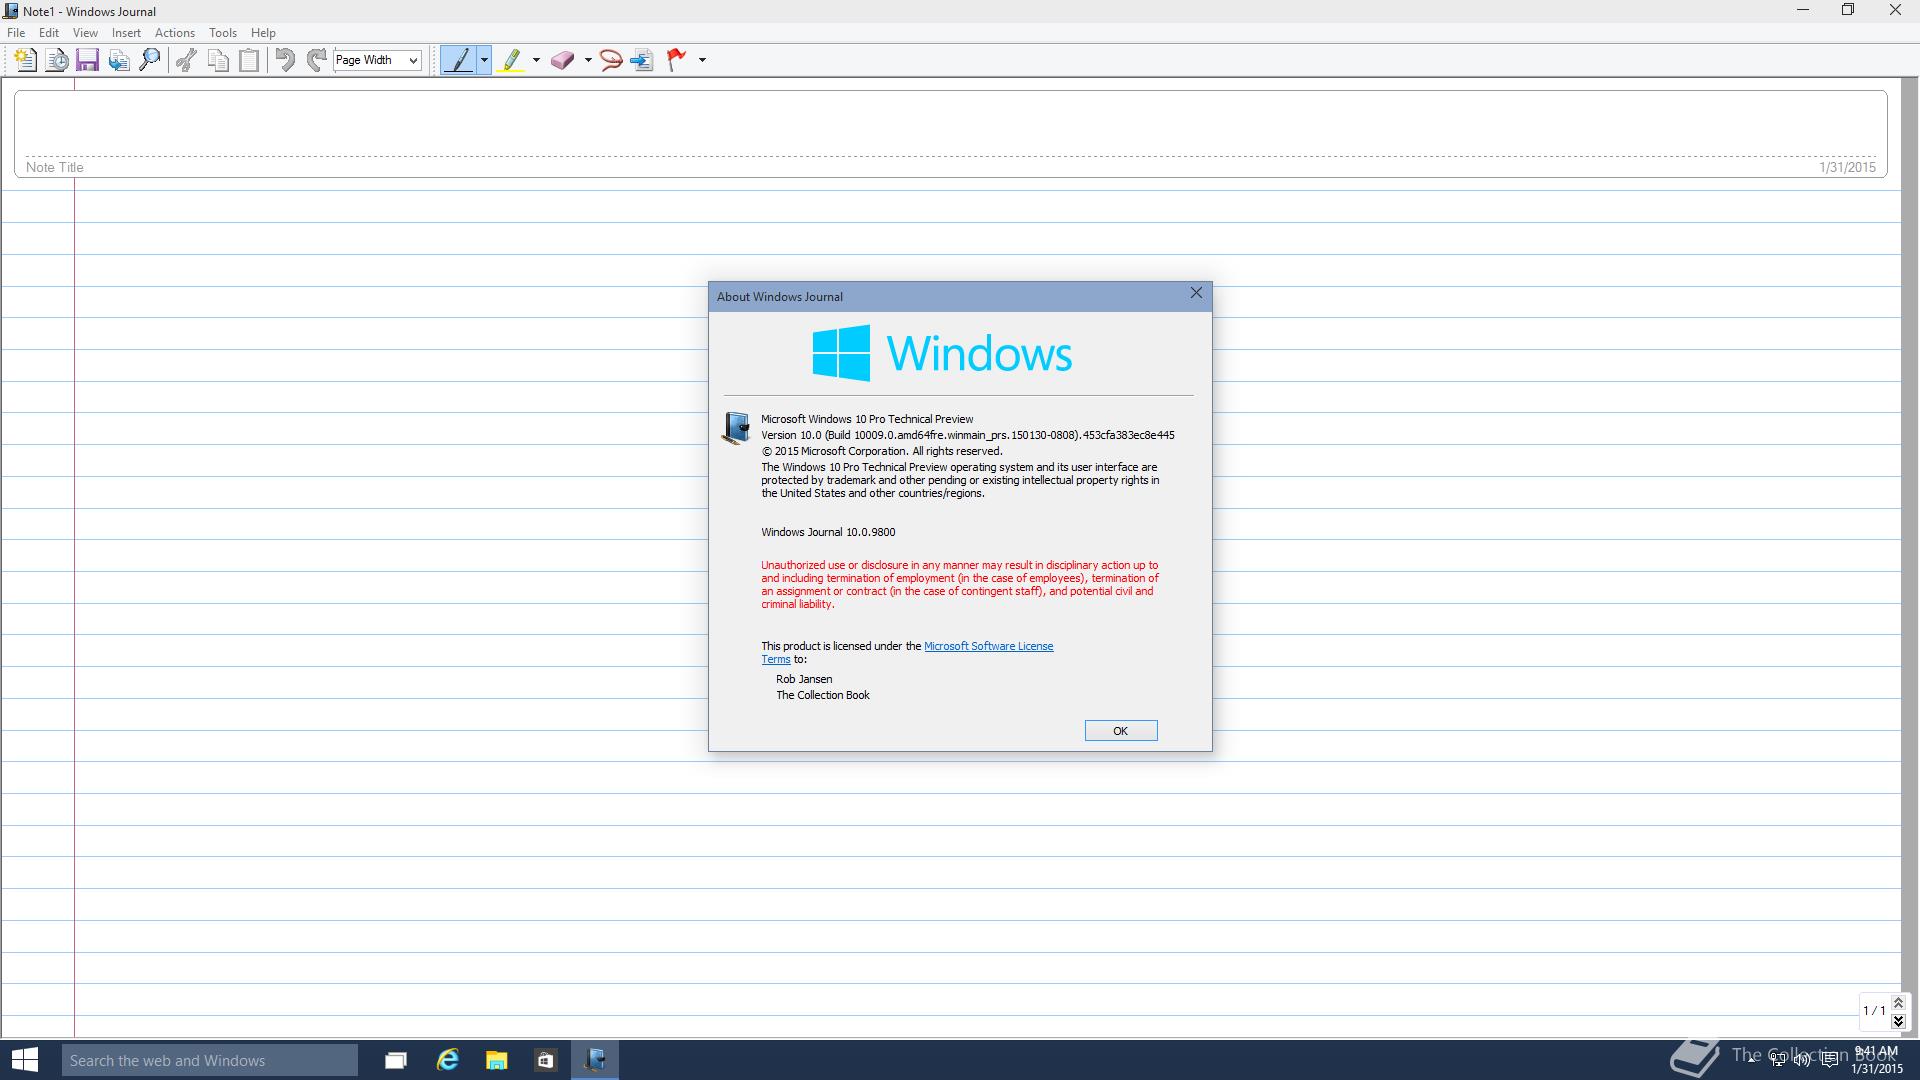Open the Edit menu
The height and width of the screenshot is (1080, 1920).
48,33
